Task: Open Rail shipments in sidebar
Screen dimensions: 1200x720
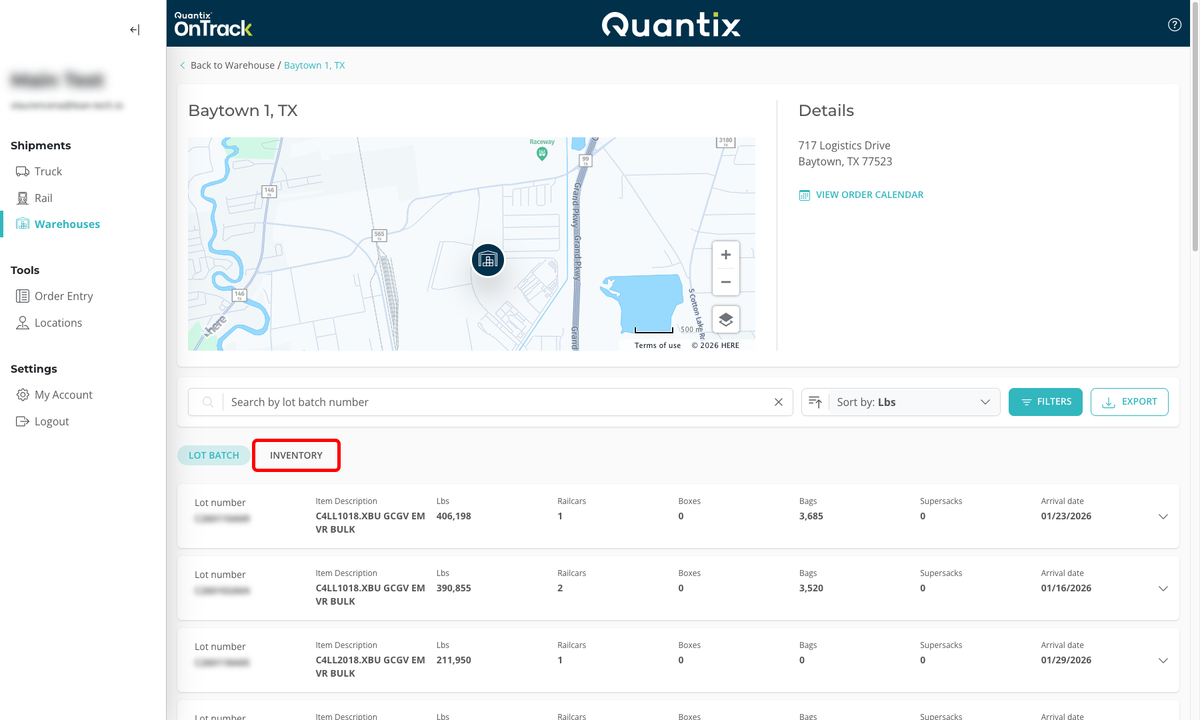Action: [x=43, y=198]
